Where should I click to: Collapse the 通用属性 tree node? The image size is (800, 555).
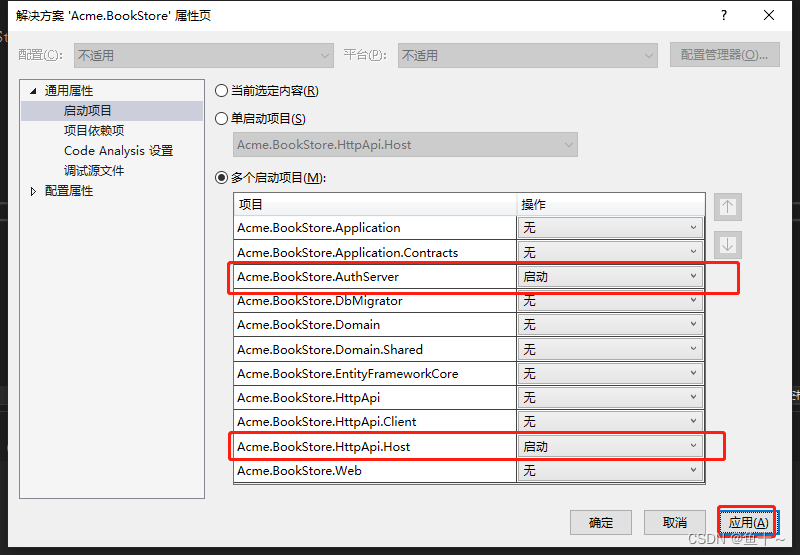33,91
